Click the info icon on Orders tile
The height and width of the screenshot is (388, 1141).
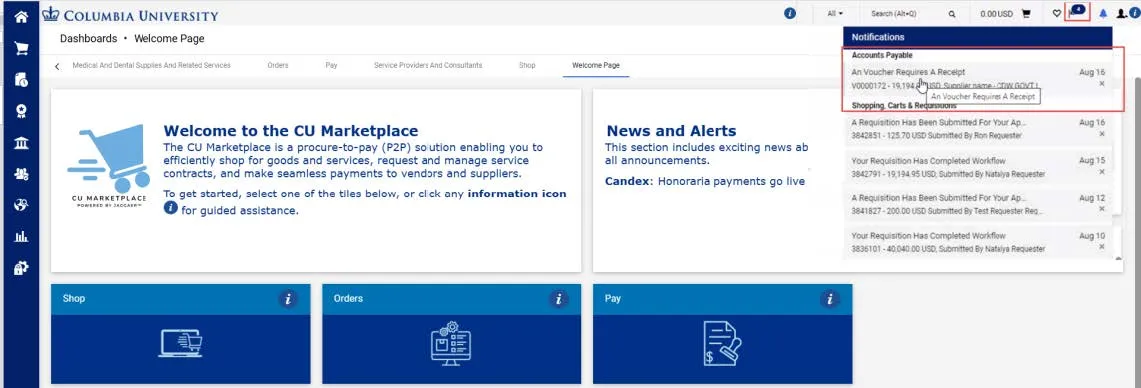pos(559,298)
